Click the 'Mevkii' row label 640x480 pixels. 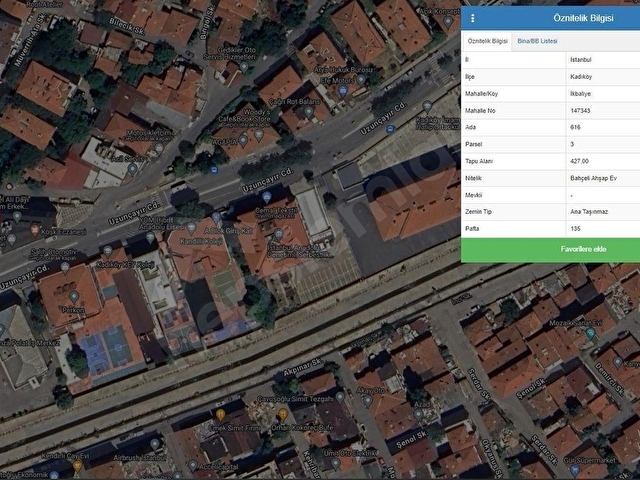point(473,195)
